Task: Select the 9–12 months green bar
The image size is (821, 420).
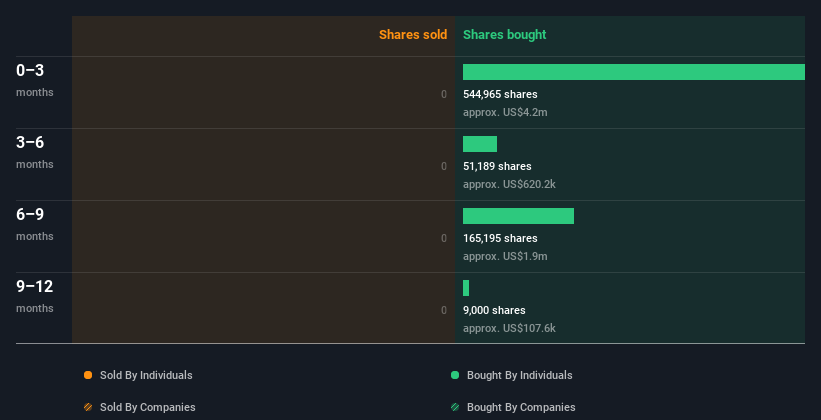Action: [x=466, y=288]
